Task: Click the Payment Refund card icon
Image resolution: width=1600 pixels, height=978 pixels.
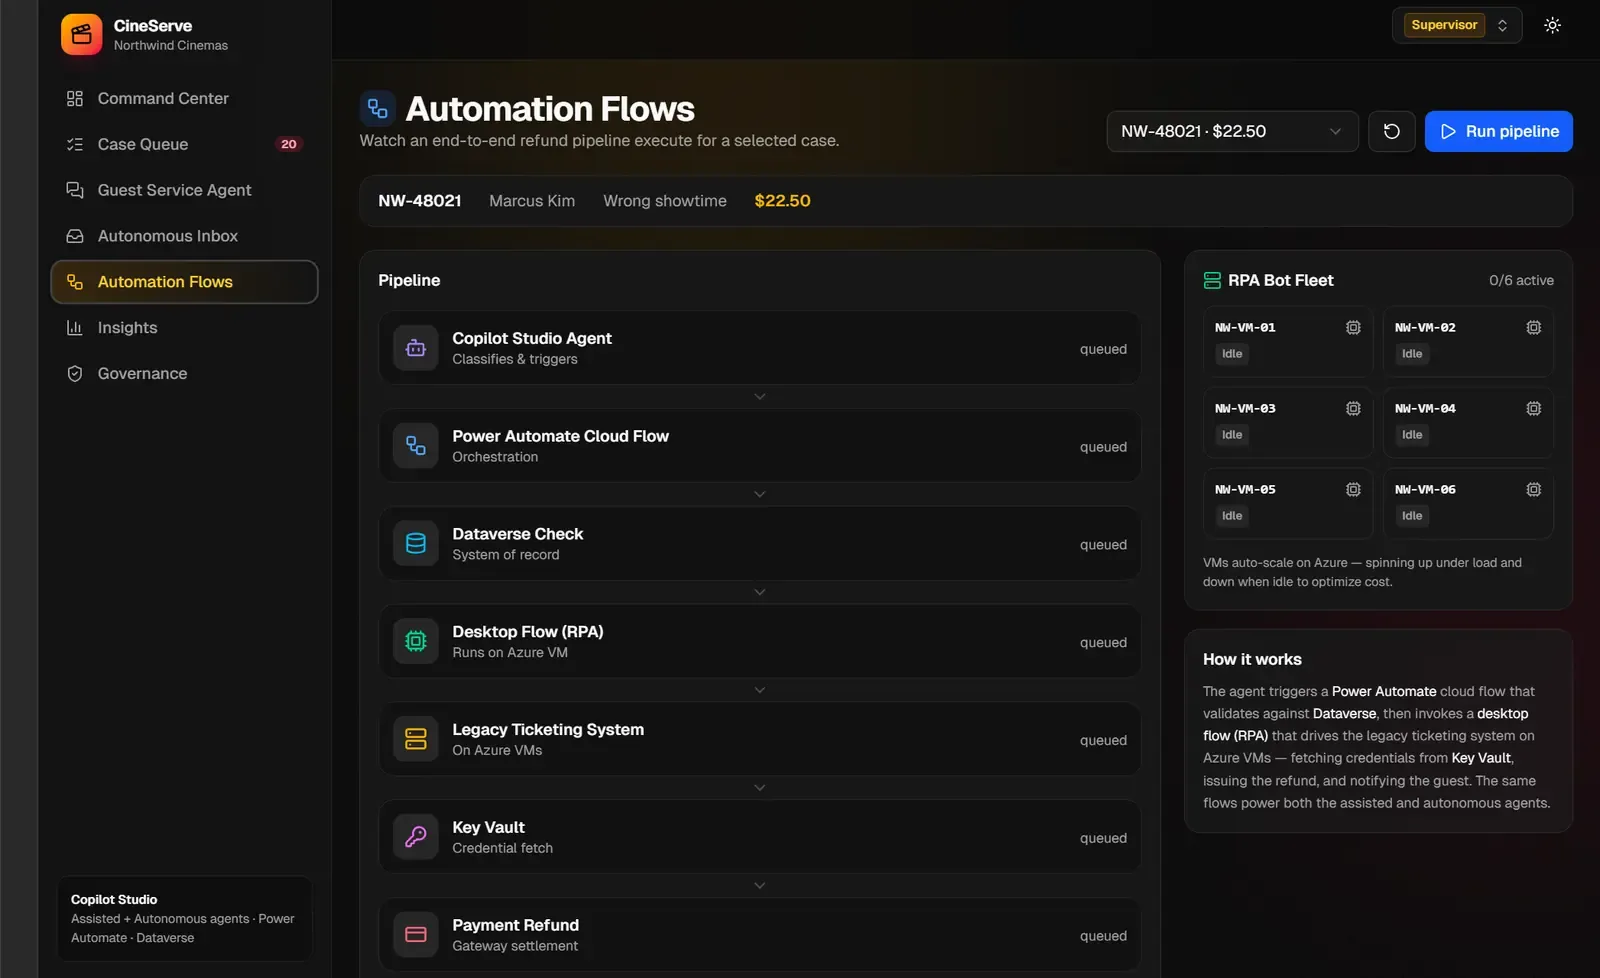Action: 416,935
